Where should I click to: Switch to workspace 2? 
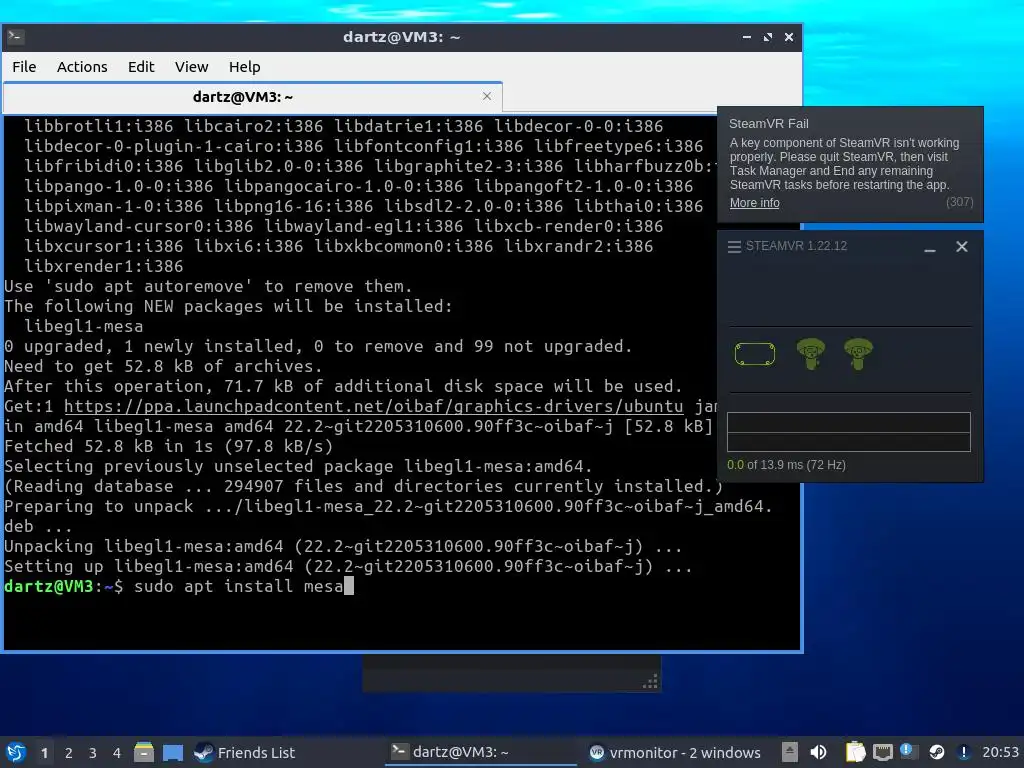click(69, 753)
